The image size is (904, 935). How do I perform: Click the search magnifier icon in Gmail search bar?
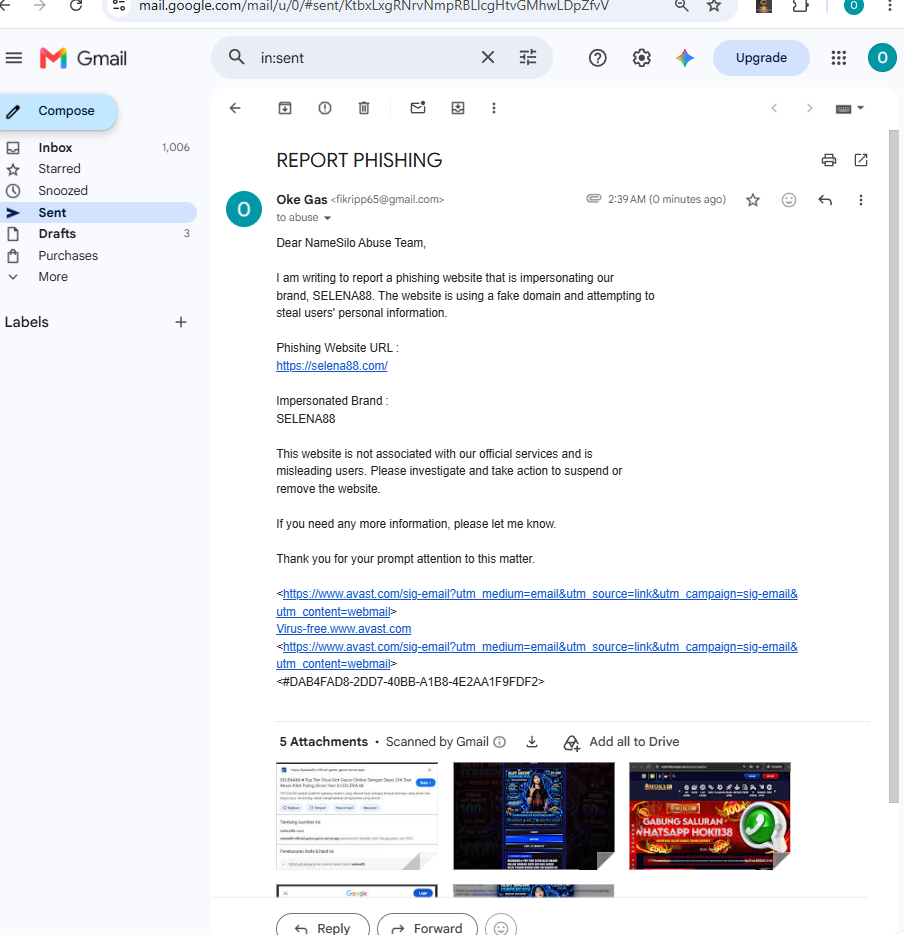[x=237, y=57]
